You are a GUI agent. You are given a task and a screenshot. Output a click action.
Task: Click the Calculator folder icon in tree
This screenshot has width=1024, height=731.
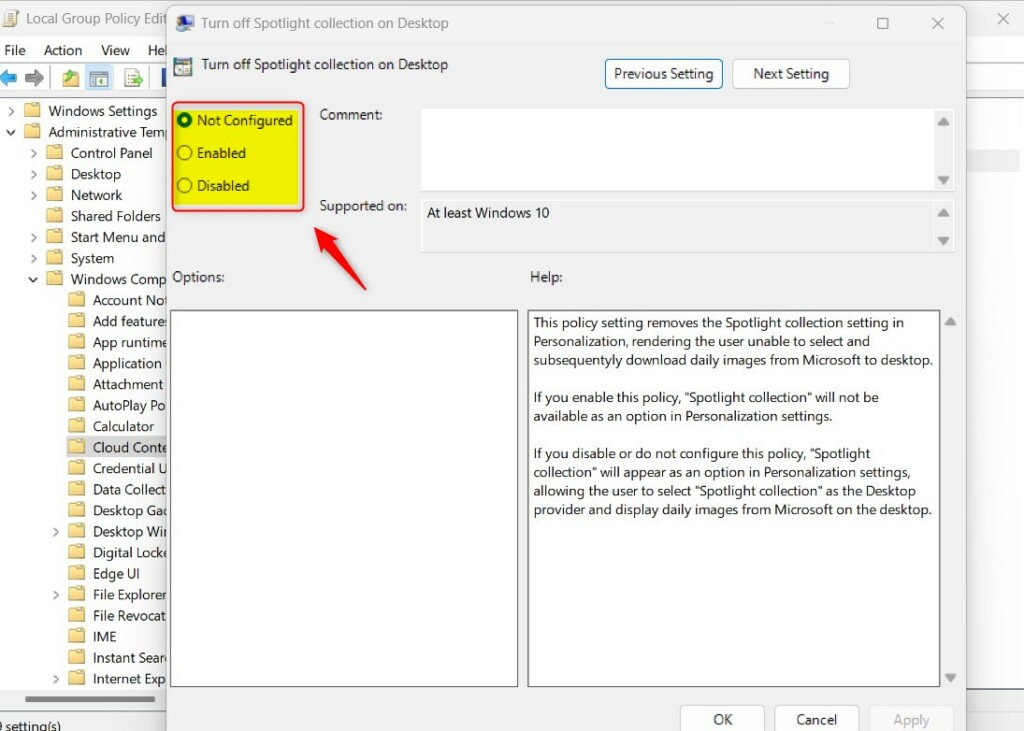pos(77,426)
